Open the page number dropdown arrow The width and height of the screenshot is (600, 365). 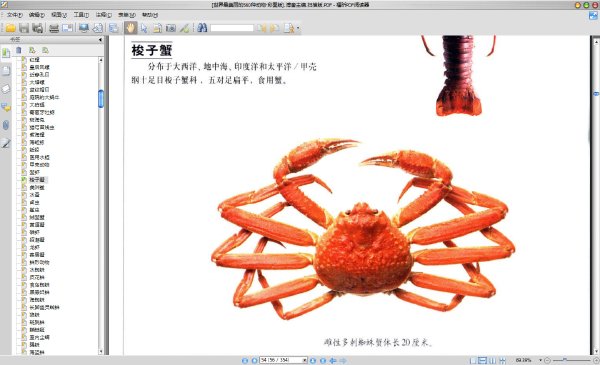305,360
